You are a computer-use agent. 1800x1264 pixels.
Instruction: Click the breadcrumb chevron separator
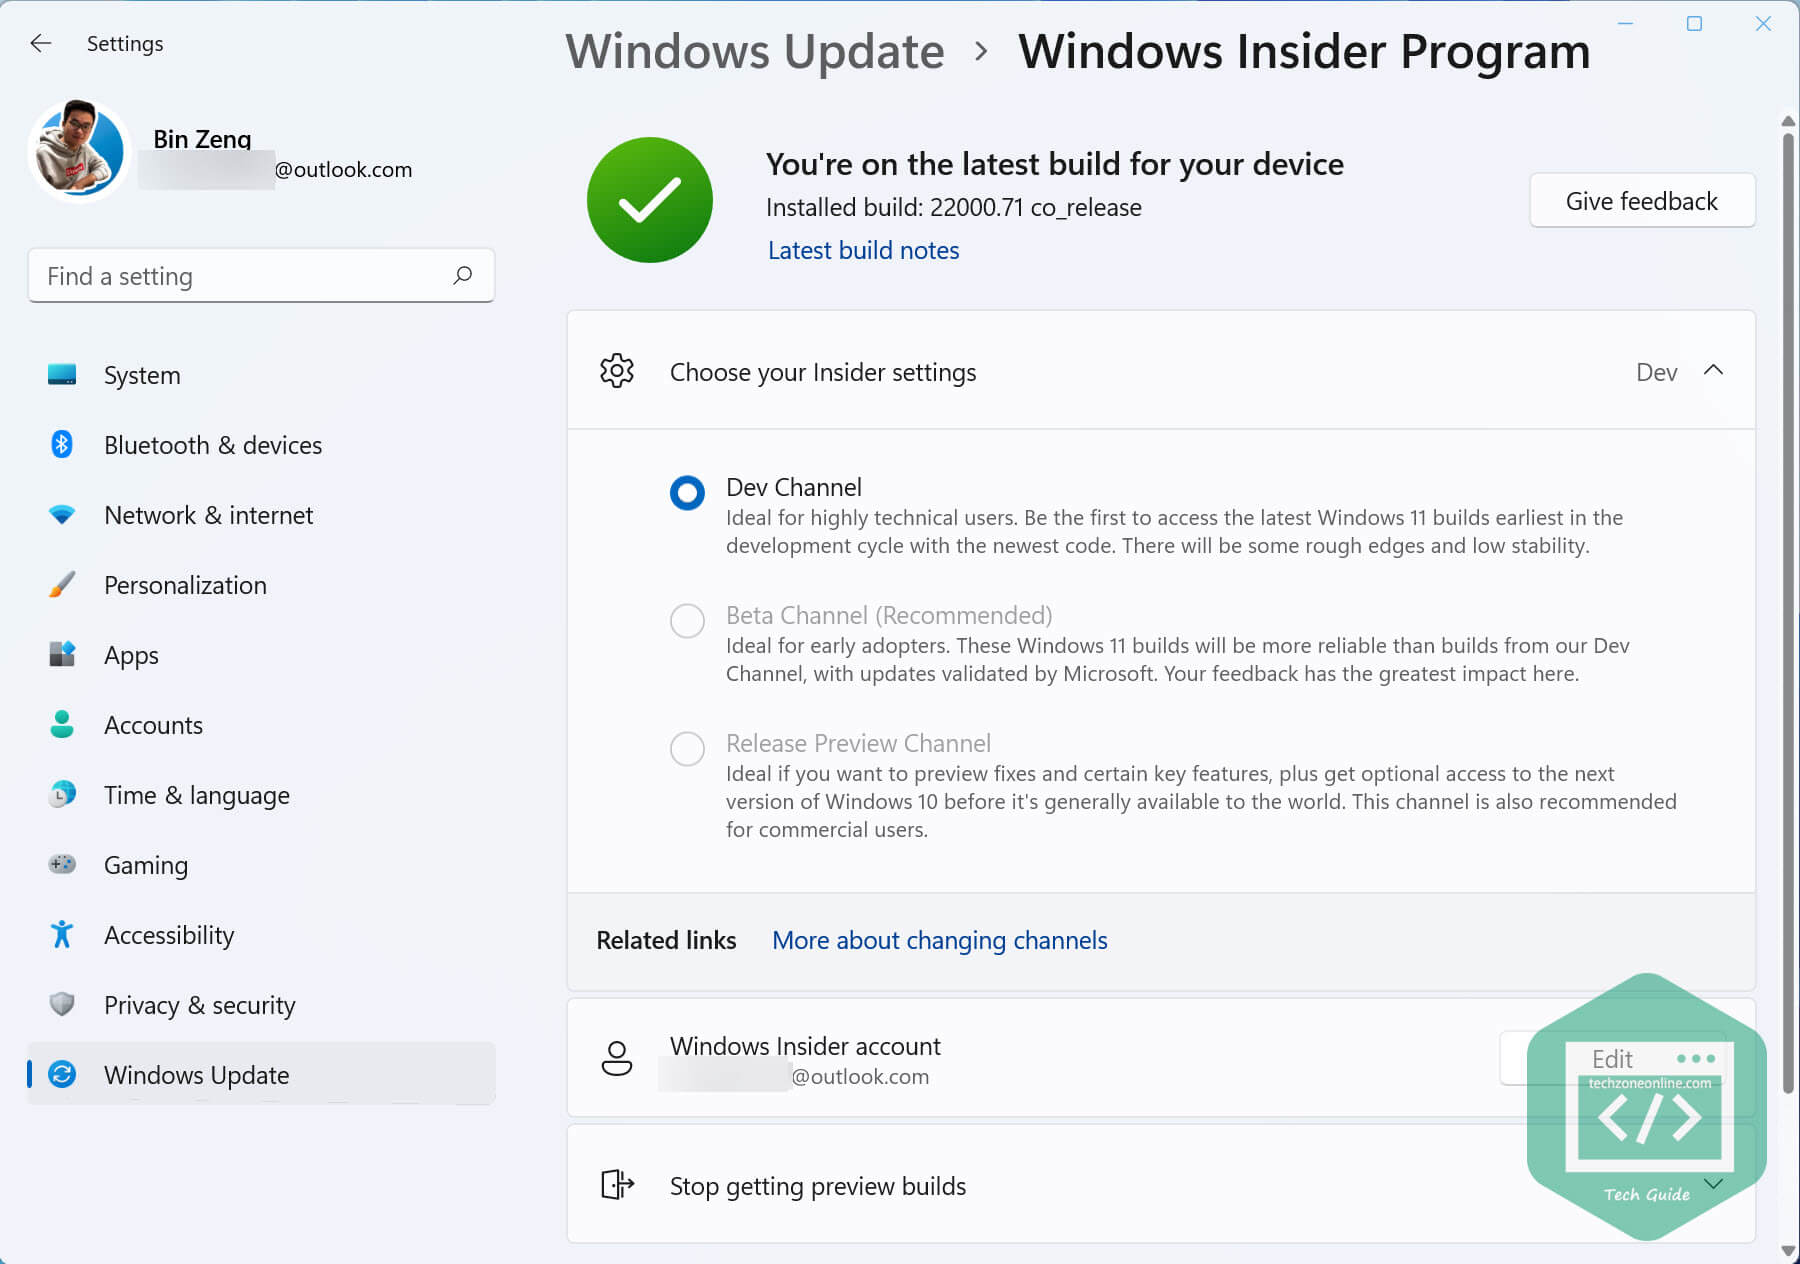pos(981,51)
